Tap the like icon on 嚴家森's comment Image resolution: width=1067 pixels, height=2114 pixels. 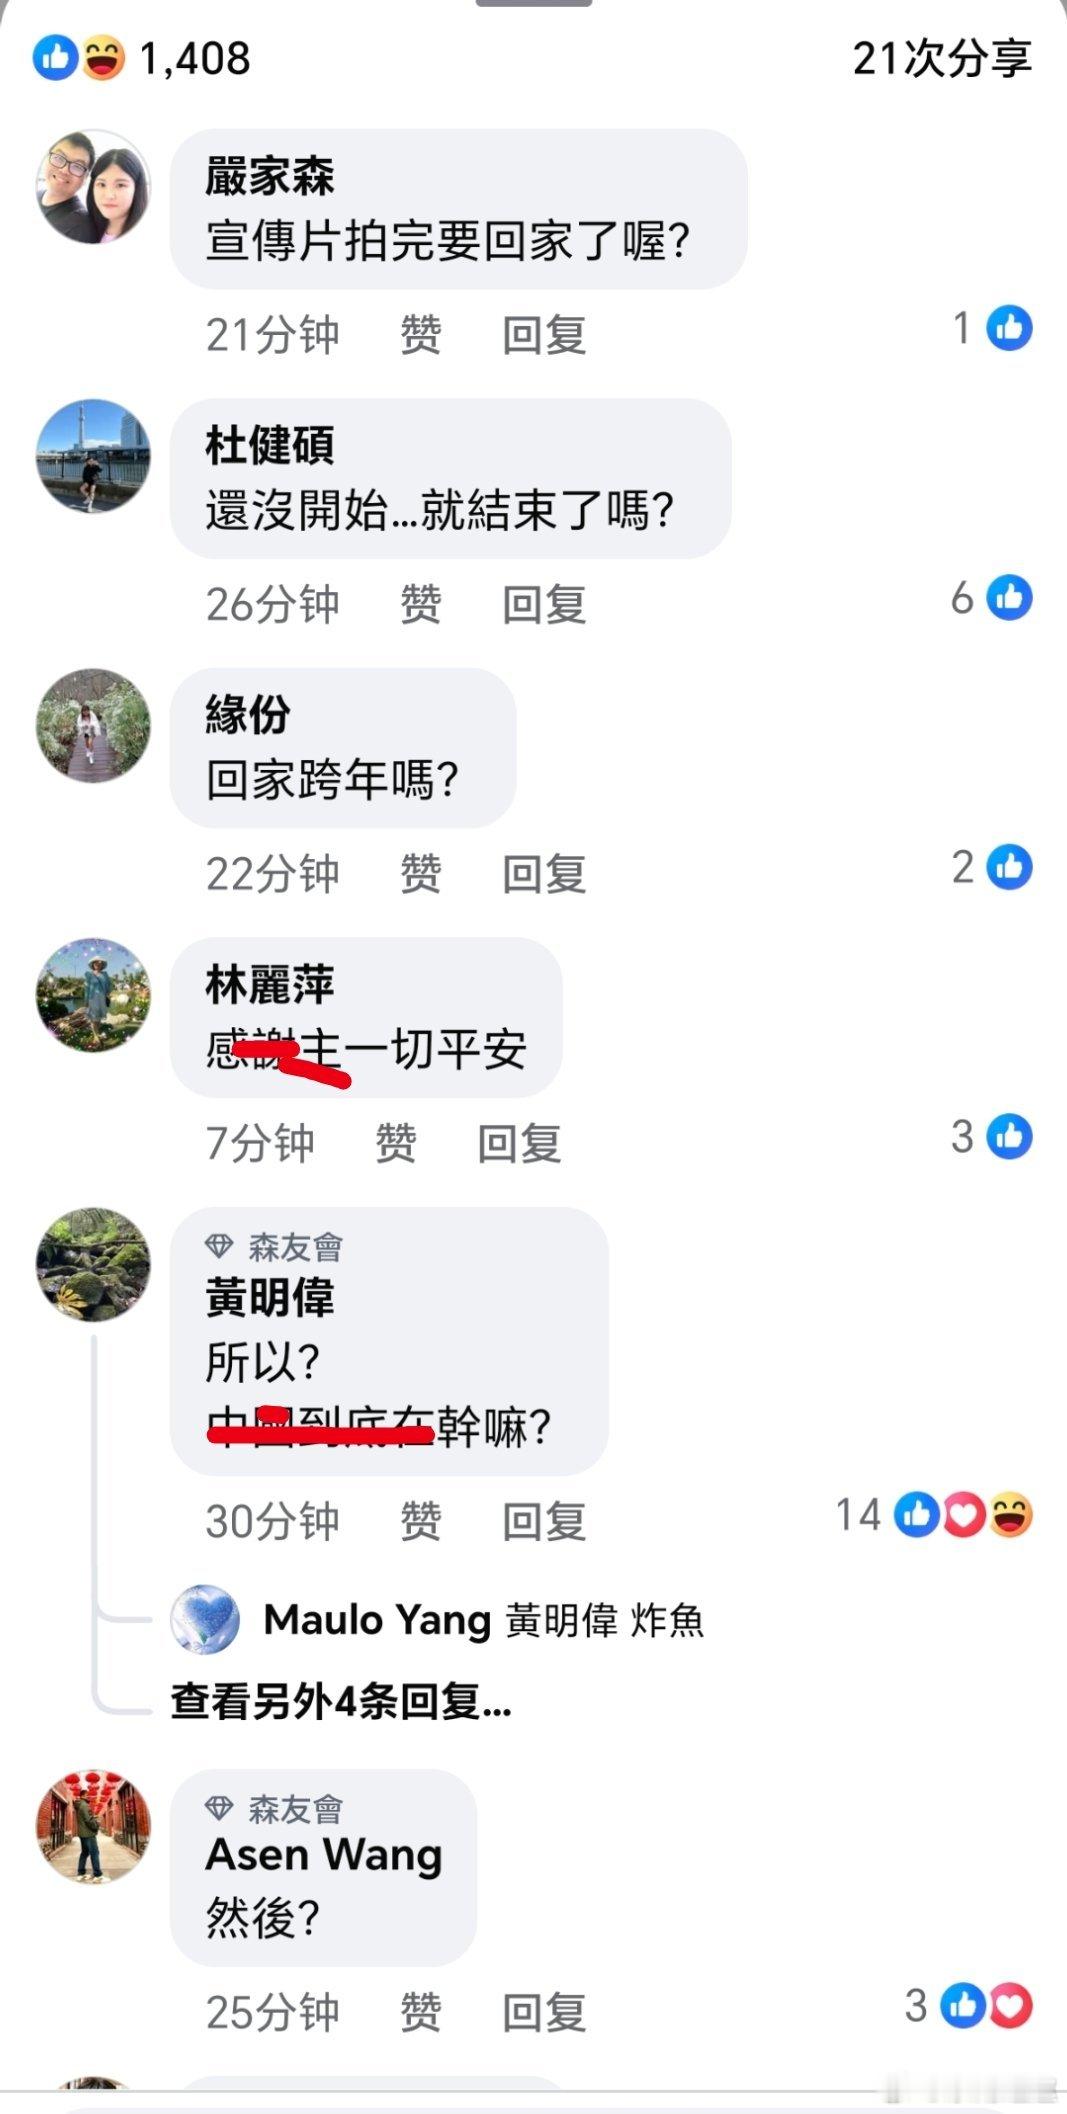click(x=1009, y=328)
